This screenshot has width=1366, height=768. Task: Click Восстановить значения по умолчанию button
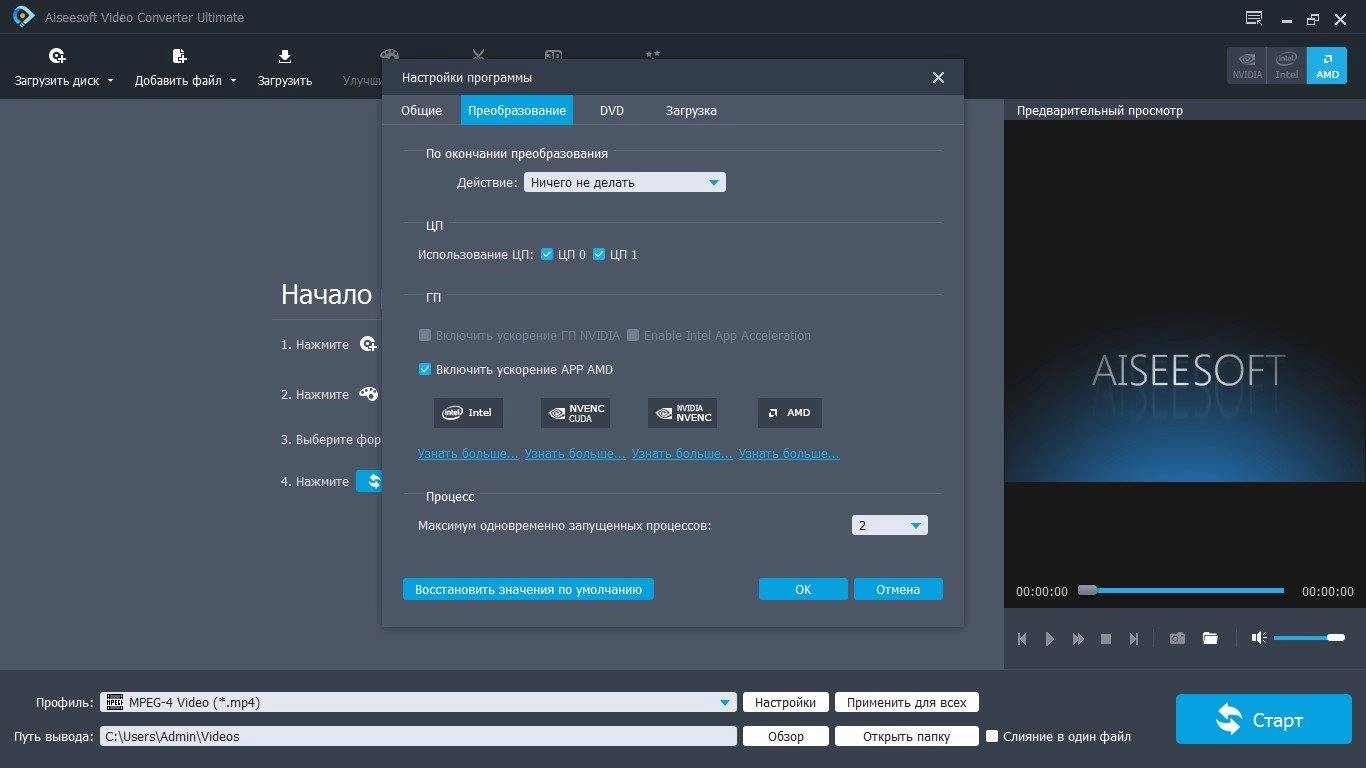click(528, 589)
